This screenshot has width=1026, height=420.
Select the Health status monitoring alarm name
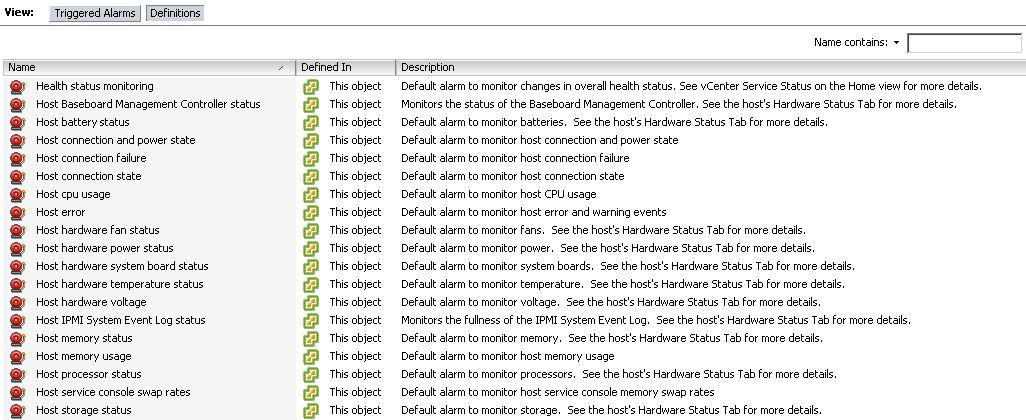pos(95,86)
